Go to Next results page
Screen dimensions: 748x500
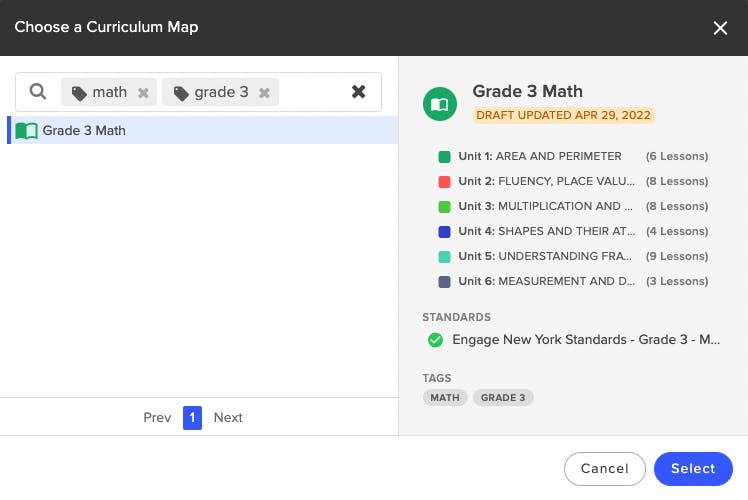point(228,417)
